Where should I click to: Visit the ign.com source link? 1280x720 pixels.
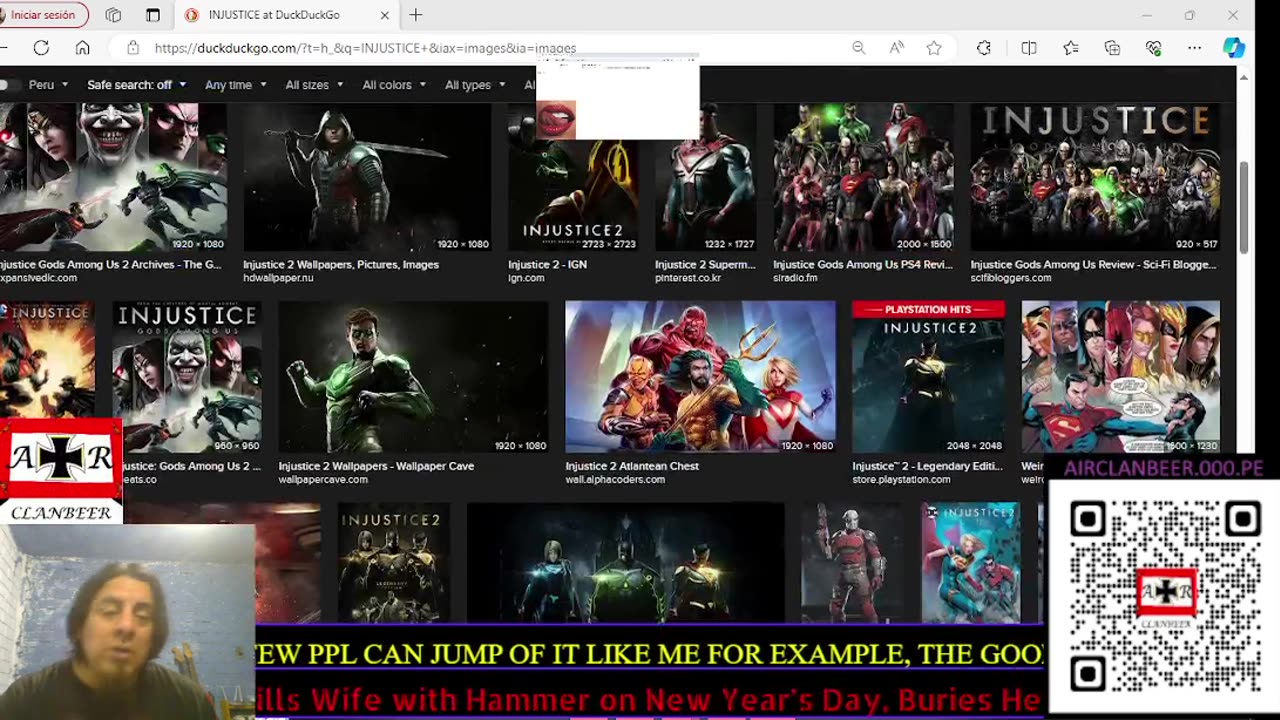(526, 278)
